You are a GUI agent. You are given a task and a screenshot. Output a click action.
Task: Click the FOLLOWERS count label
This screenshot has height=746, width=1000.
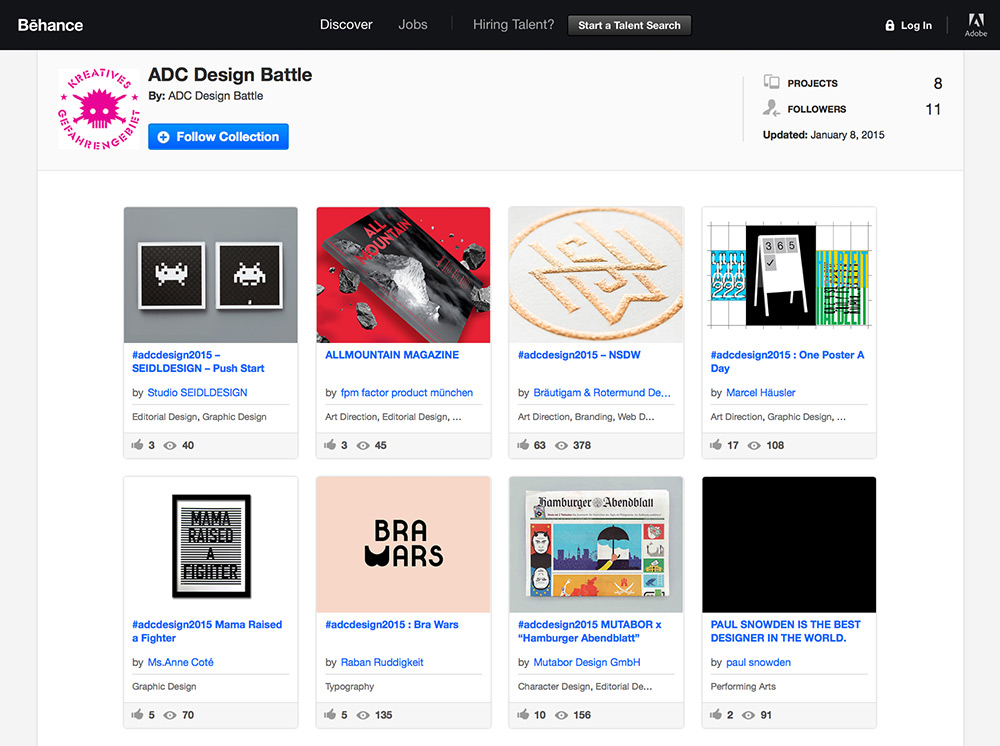817,109
